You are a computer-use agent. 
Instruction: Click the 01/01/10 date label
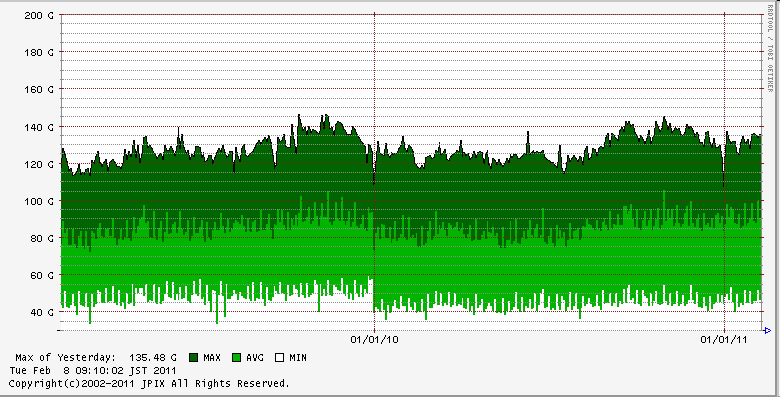(375, 340)
